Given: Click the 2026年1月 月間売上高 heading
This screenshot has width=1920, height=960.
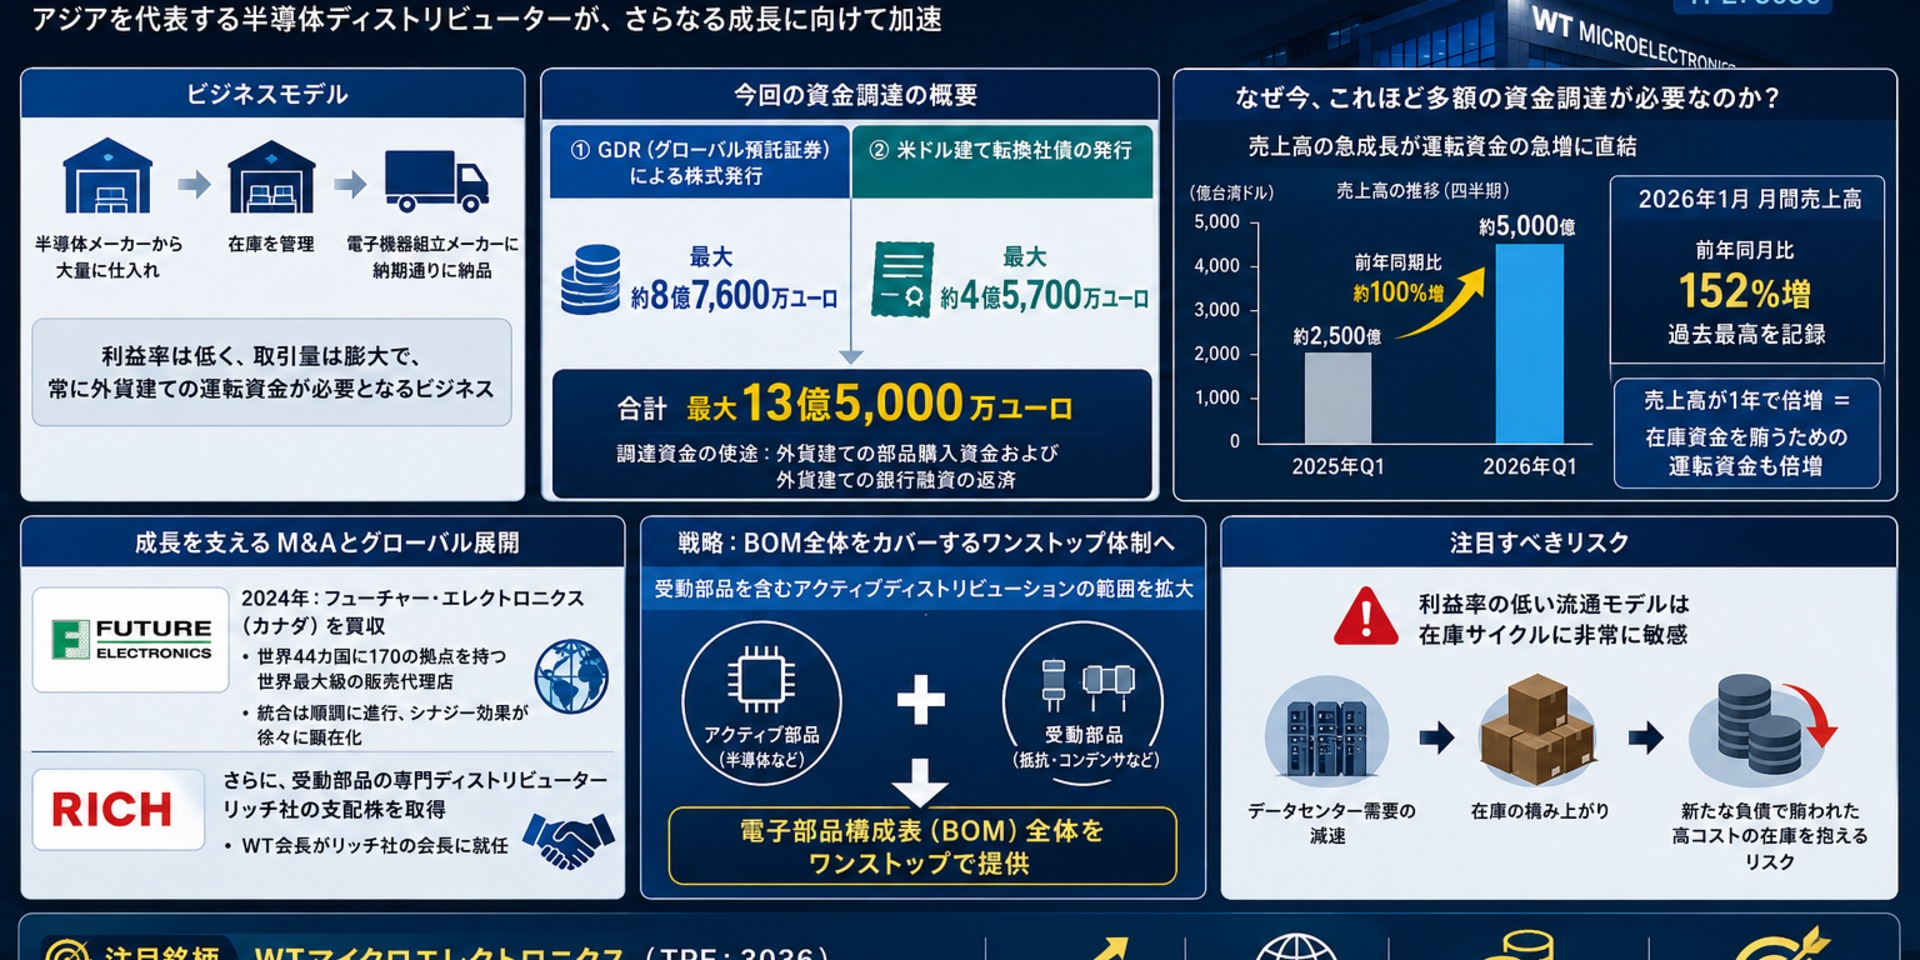Looking at the screenshot, I should (1749, 199).
